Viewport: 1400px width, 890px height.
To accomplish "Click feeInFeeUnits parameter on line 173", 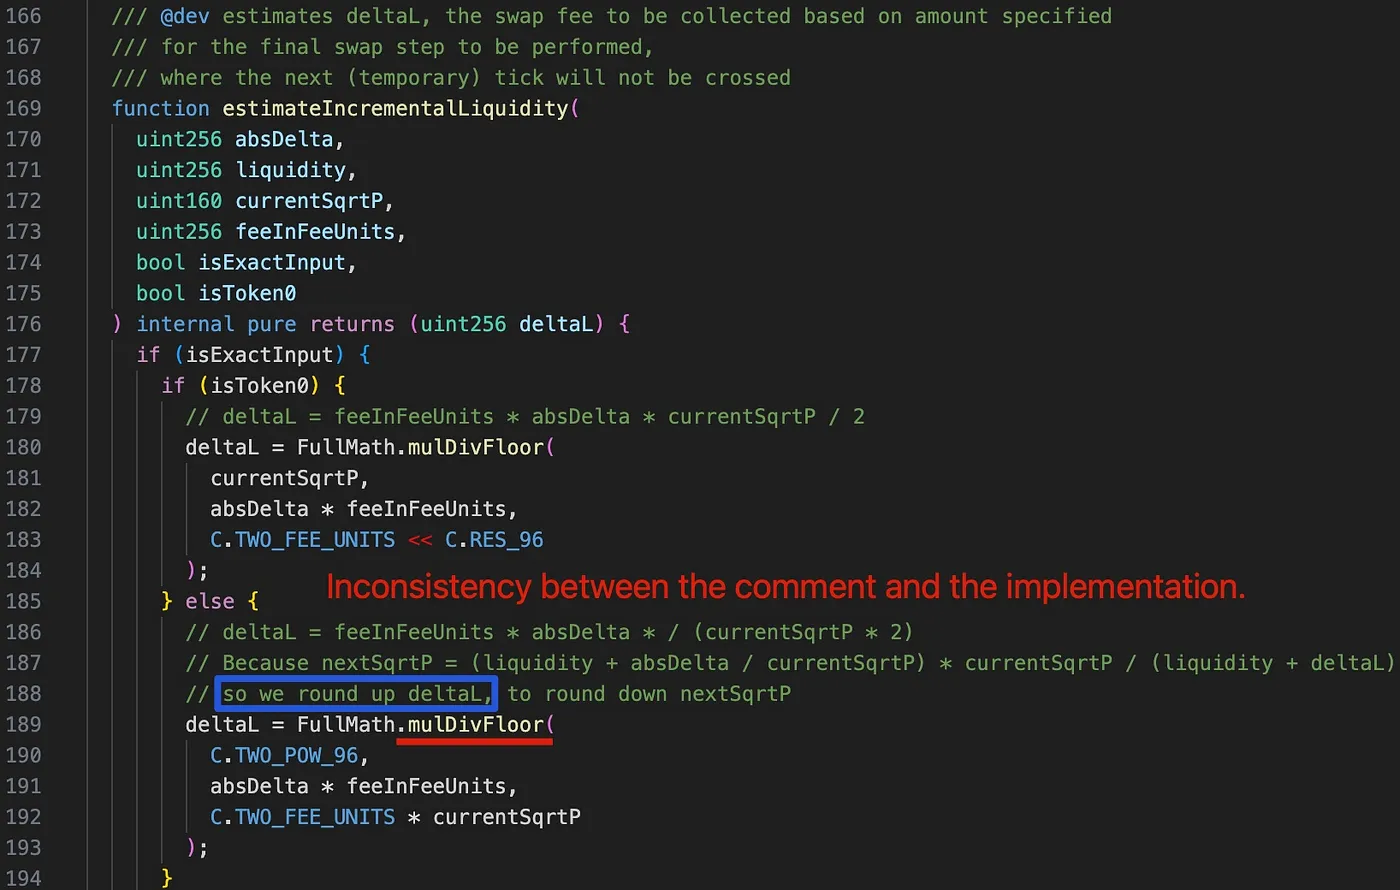I will point(315,232).
